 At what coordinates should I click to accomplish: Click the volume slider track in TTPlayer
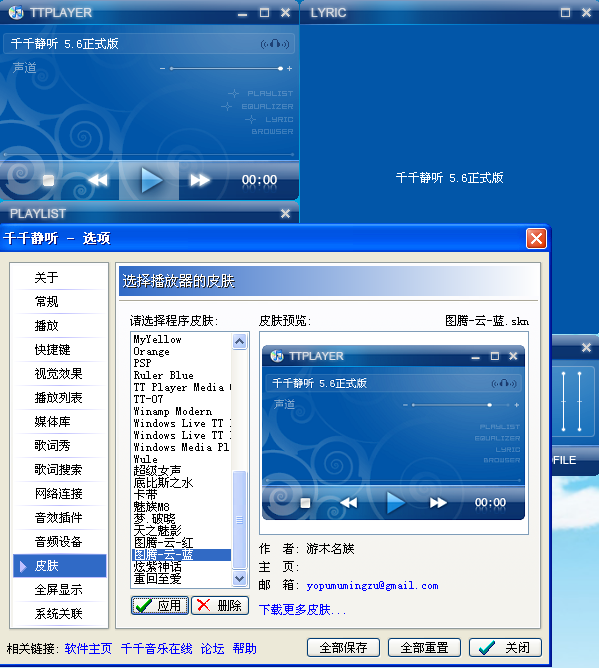click(x=226, y=69)
